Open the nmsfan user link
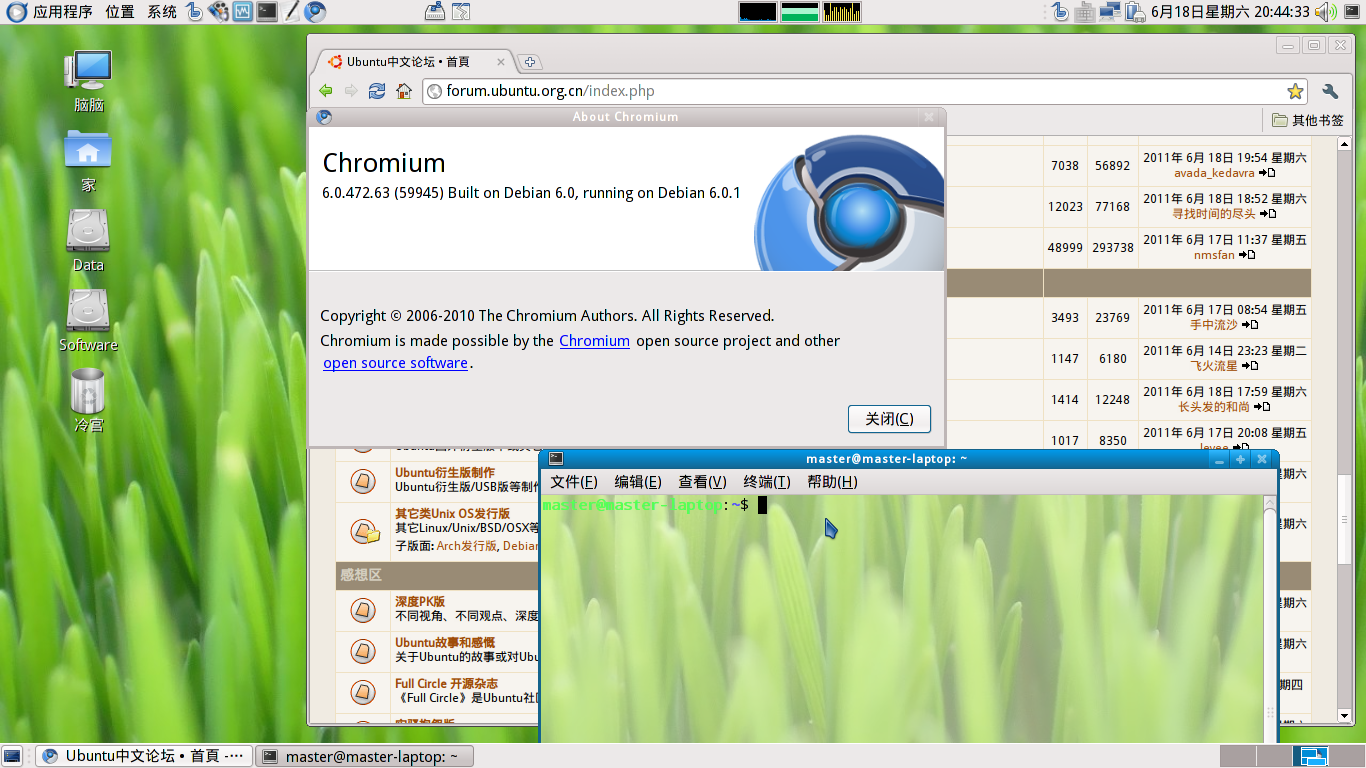The image size is (1366, 768). (x=1214, y=255)
